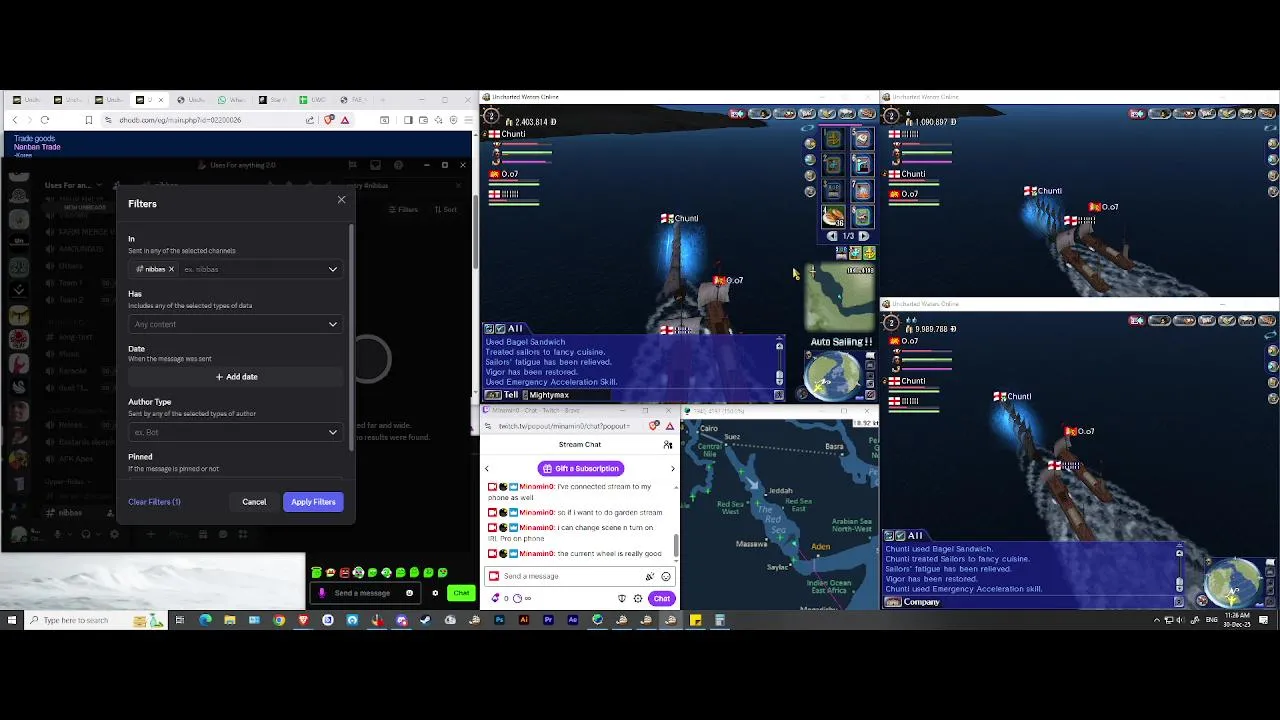Image resolution: width=1280 pixels, height=720 pixels.
Task: Open Twitch chat settings gear
Action: point(638,599)
